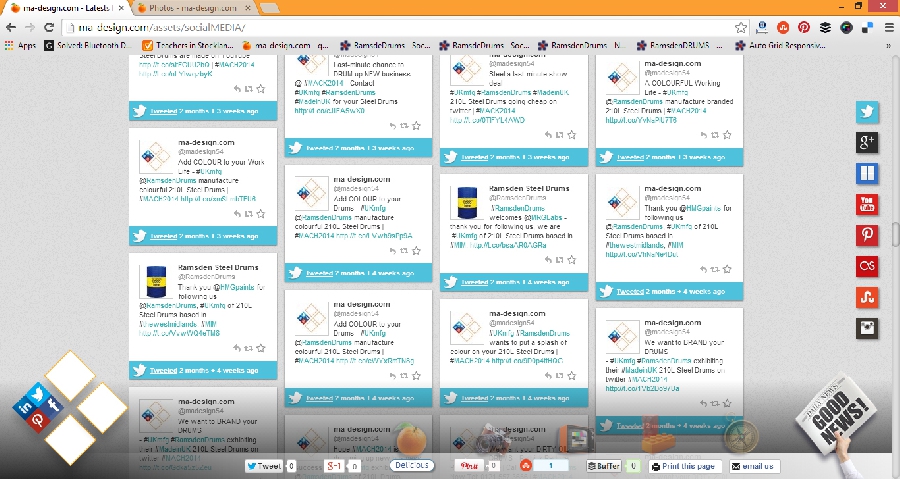Image resolution: width=900 pixels, height=479 pixels.
Task: Click the Print this page button
Action: [x=683, y=466]
